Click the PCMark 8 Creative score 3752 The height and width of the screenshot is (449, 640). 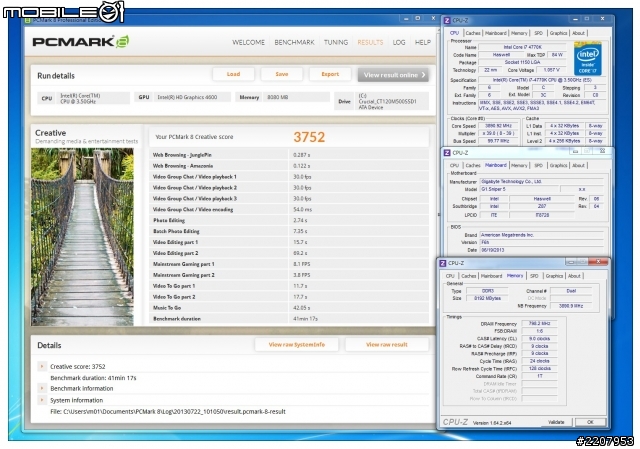tap(309, 137)
